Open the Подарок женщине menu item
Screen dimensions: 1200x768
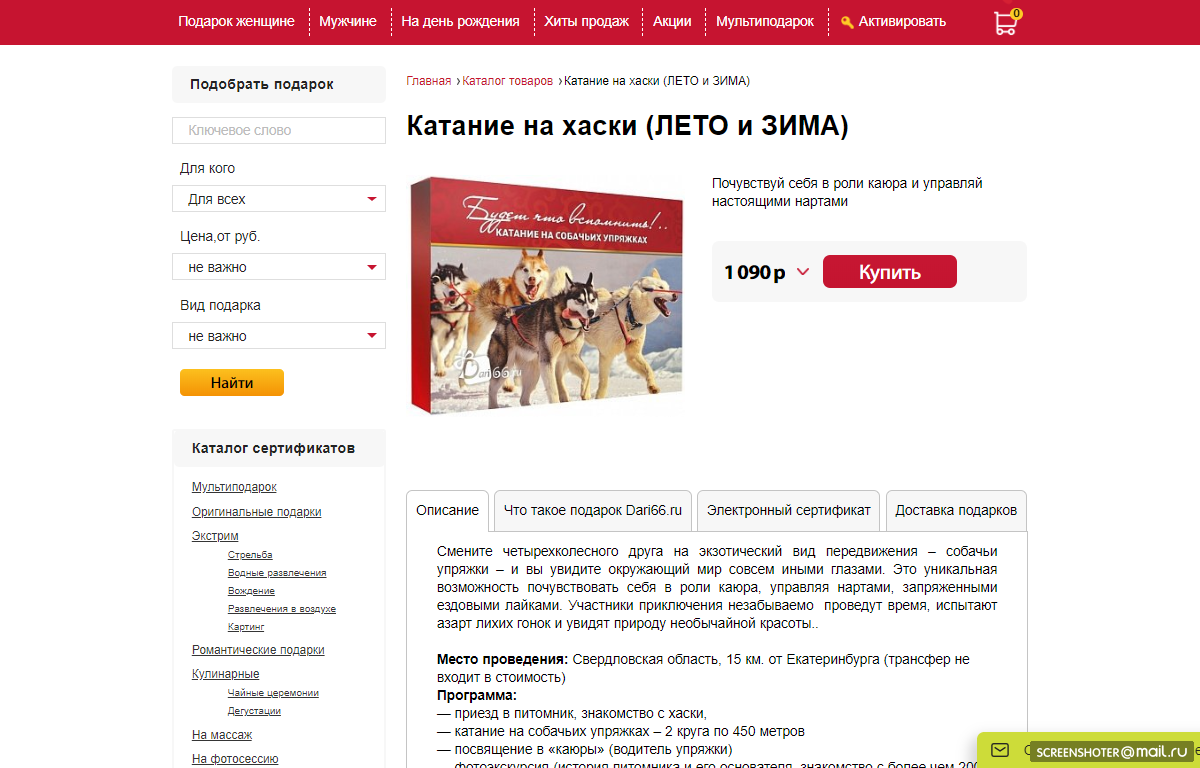pyautogui.click(x=236, y=21)
